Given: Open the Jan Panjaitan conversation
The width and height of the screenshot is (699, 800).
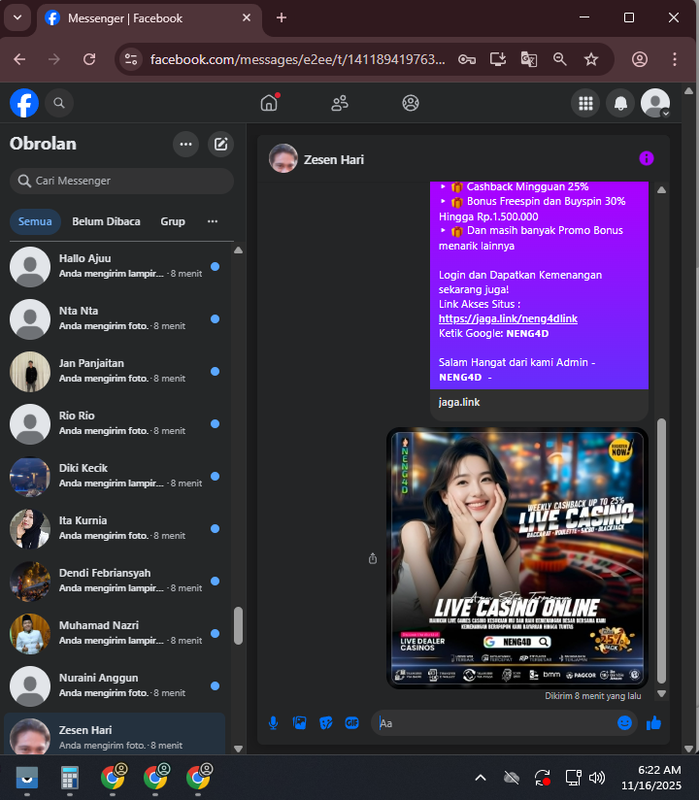Looking at the screenshot, I should pyautogui.click(x=115, y=371).
